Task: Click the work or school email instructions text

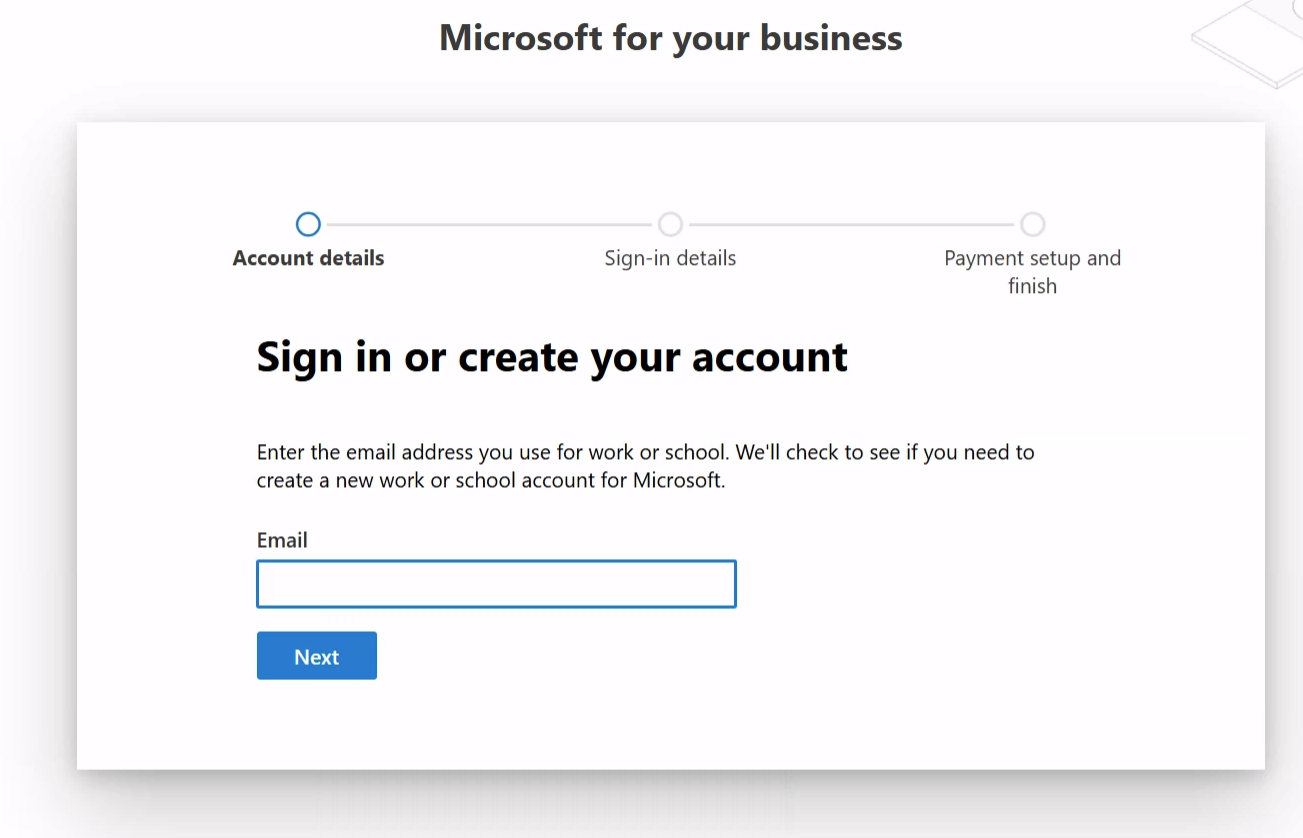Action: coord(646,466)
